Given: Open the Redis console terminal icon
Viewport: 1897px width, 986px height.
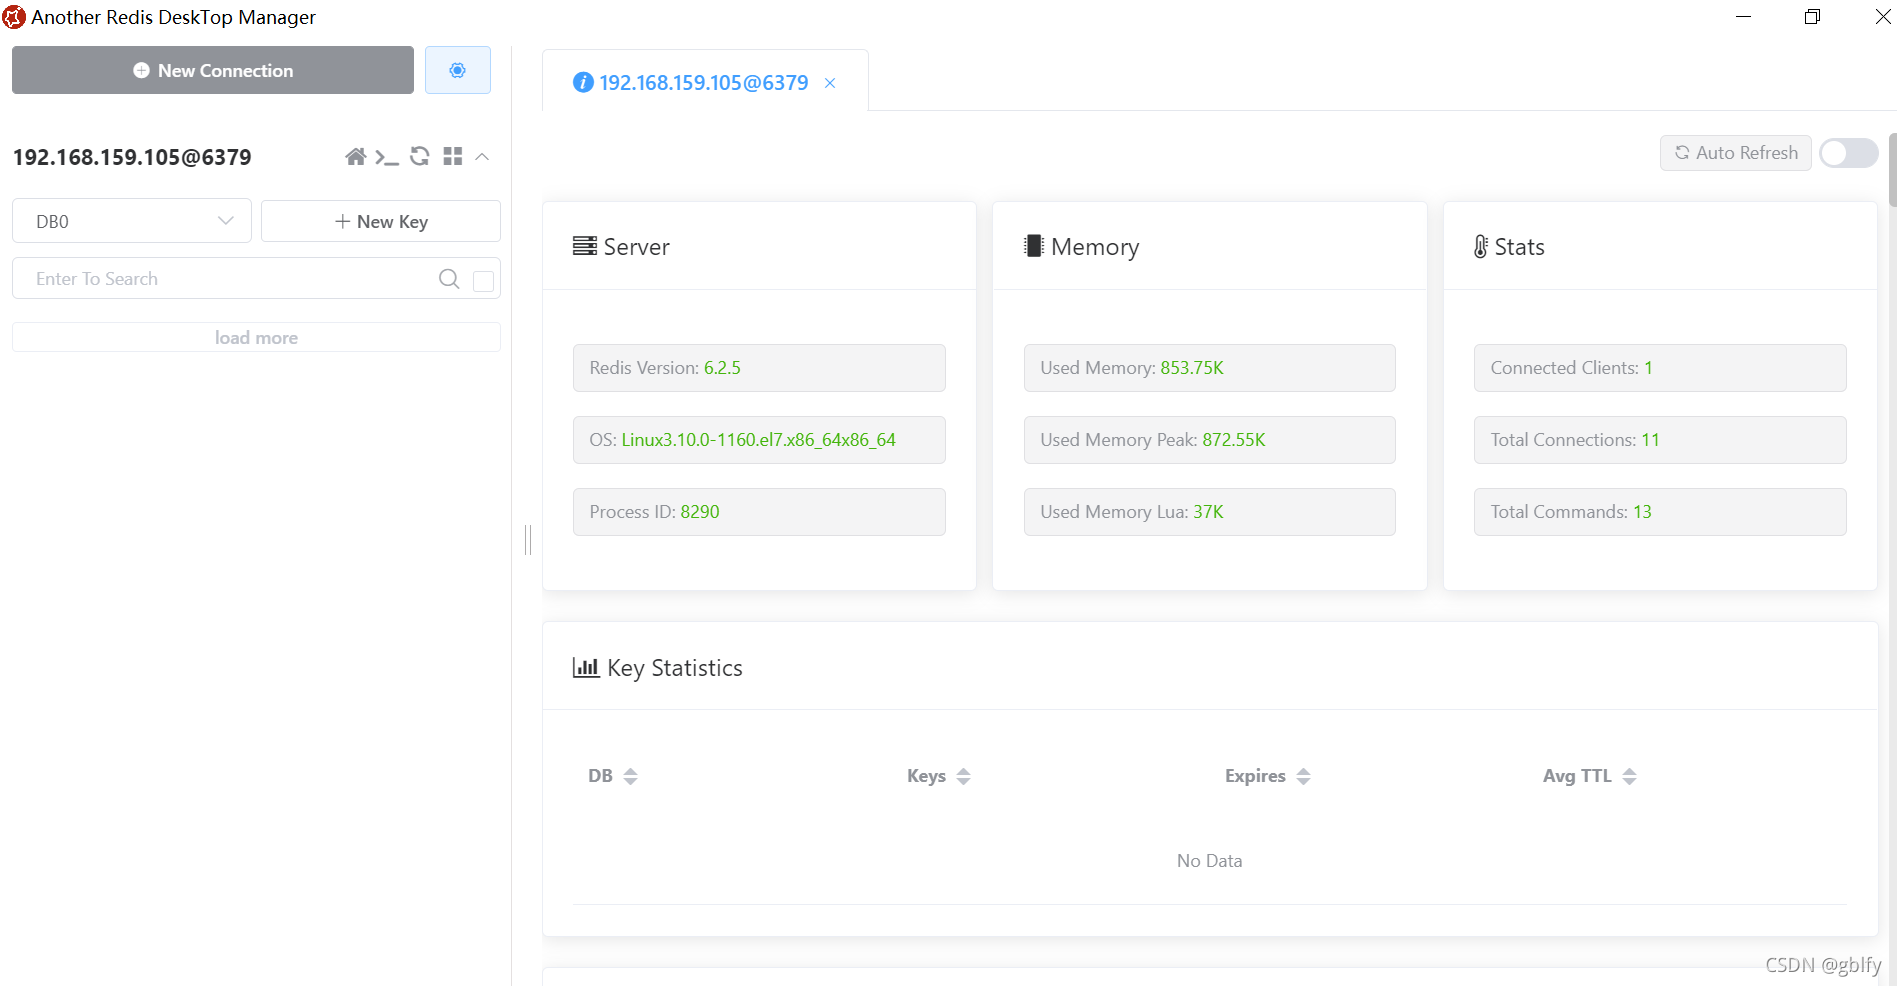Looking at the screenshot, I should [387, 157].
